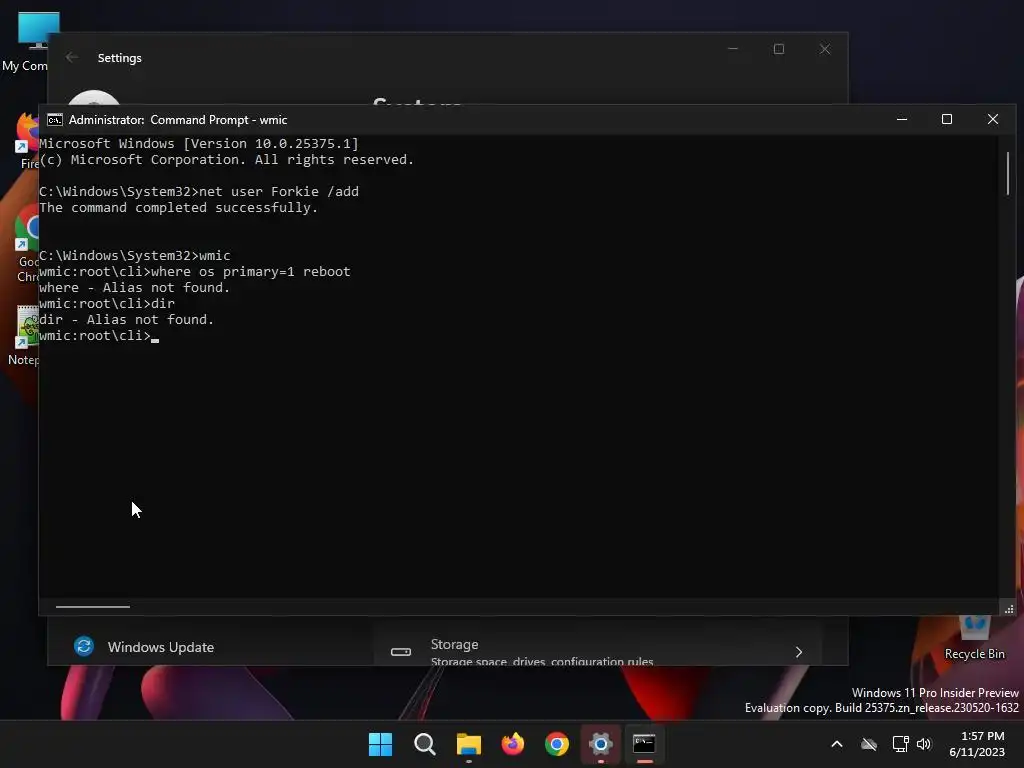Select Recycle Bin desktop icon
The image size is (1024, 768).
974,639
